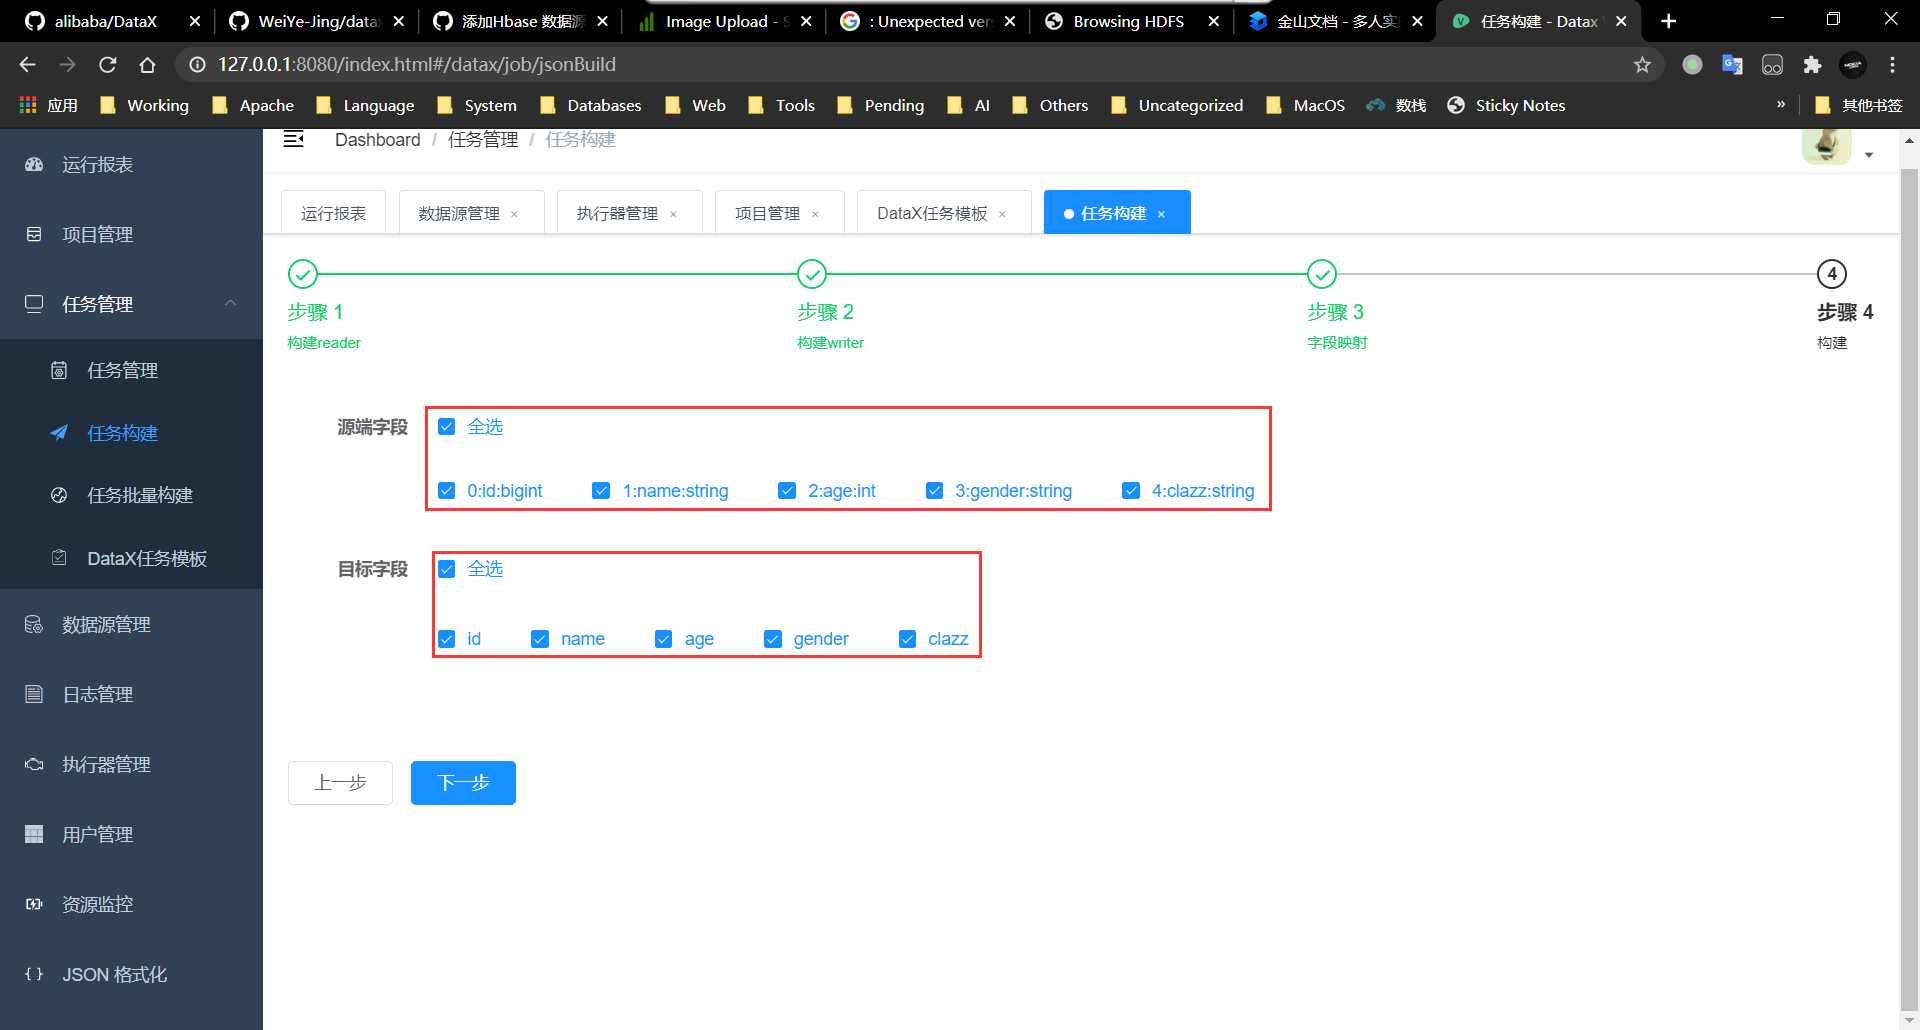Click the 执行器管理 sidebar icon
Screen dimensions: 1920x1030
click(34, 764)
